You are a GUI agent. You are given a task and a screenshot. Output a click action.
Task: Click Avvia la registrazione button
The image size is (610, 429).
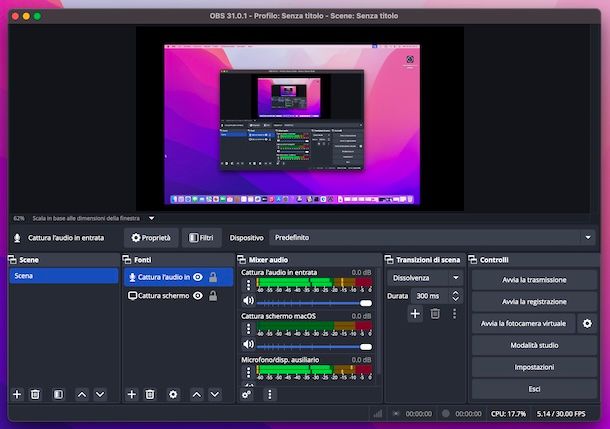[534, 301]
